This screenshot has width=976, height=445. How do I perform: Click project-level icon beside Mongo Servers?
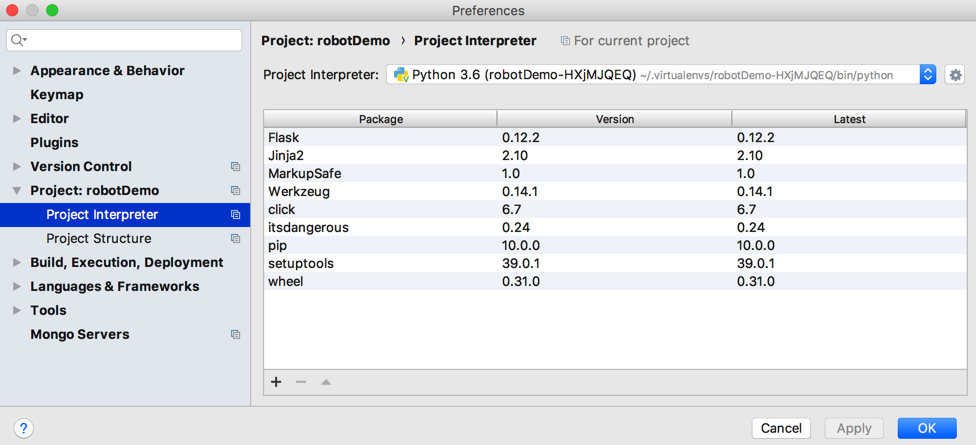tap(235, 335)
